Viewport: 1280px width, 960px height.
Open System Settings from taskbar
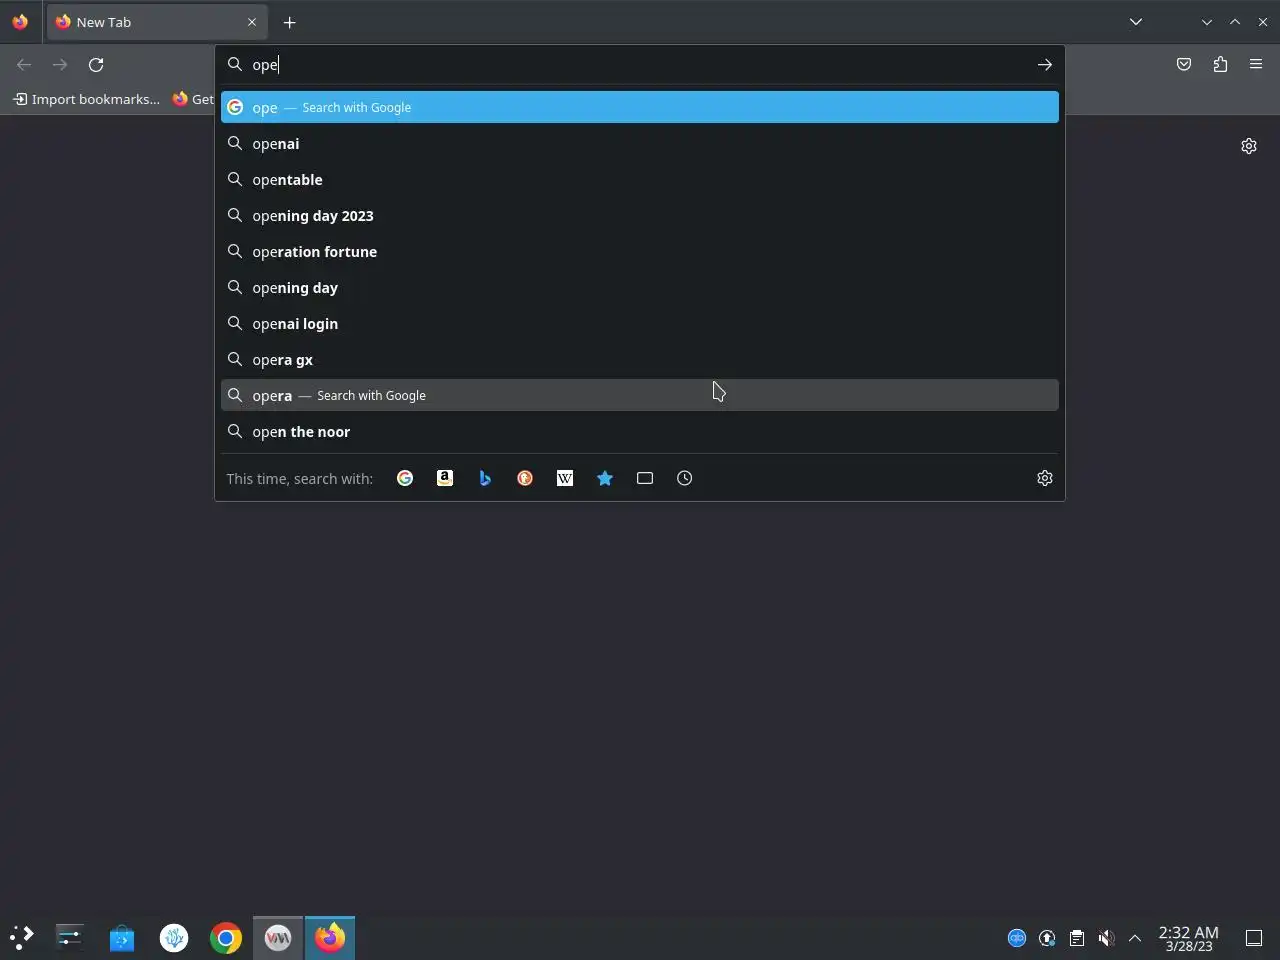tap(70, 937)
